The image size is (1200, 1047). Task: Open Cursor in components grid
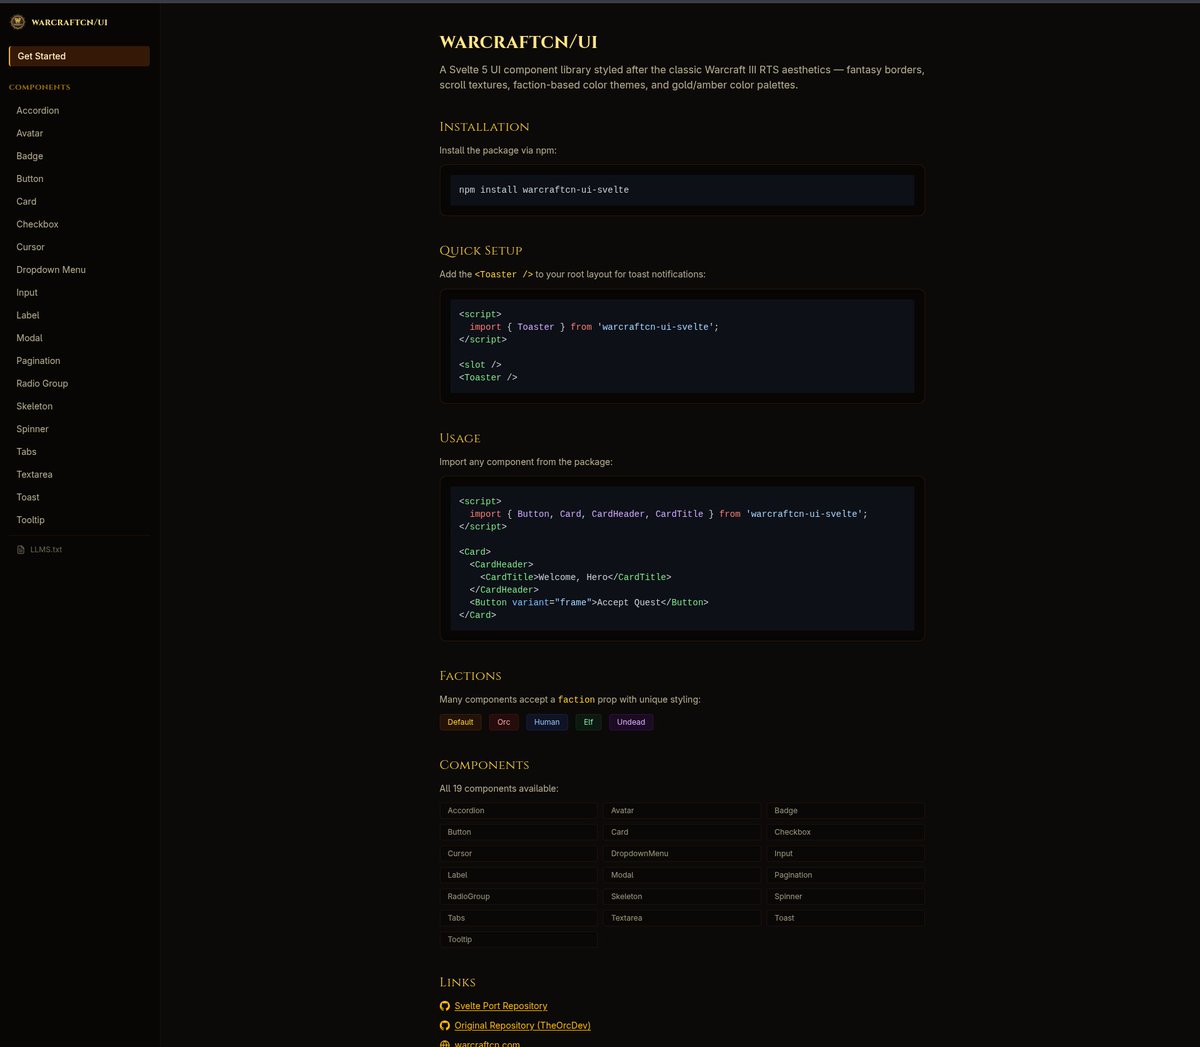(x=519, y=854)
